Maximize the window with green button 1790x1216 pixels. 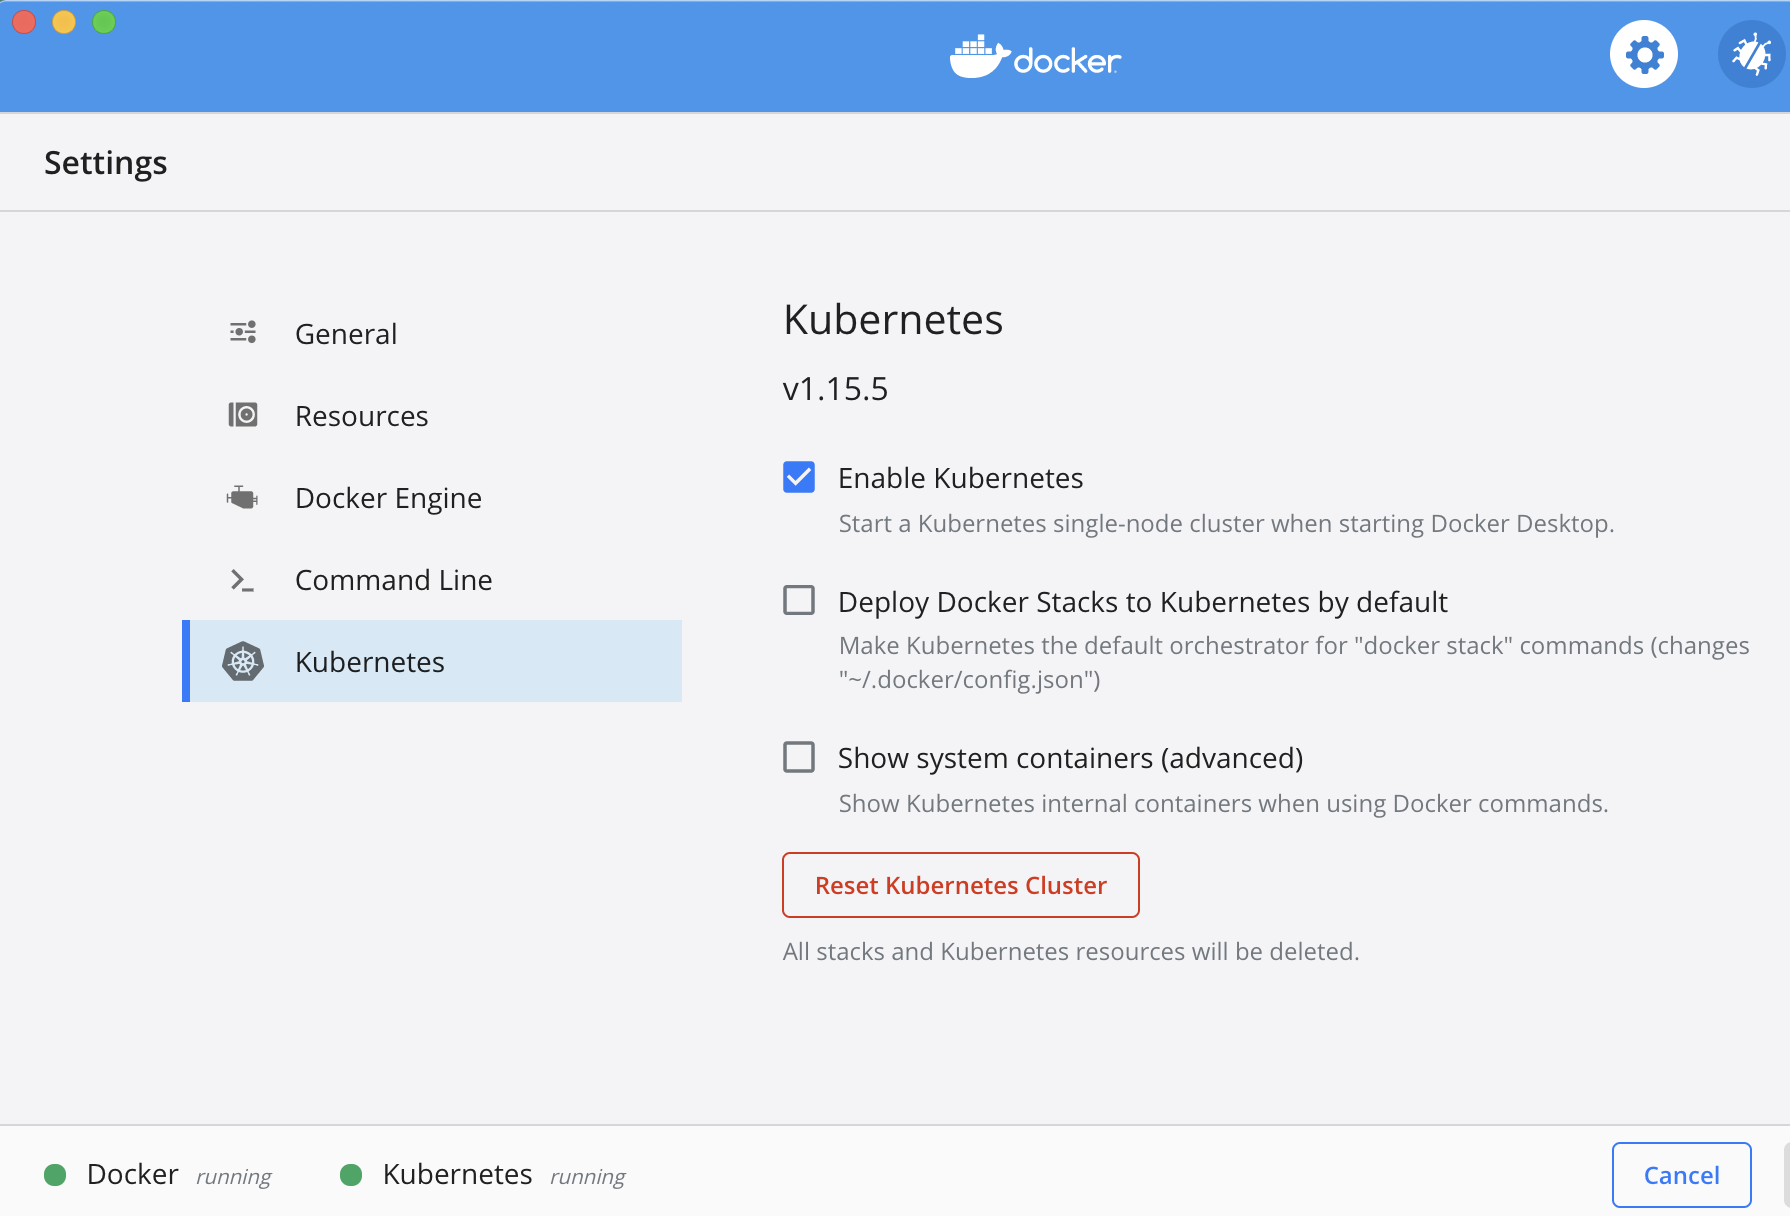[x=104, y=21]
